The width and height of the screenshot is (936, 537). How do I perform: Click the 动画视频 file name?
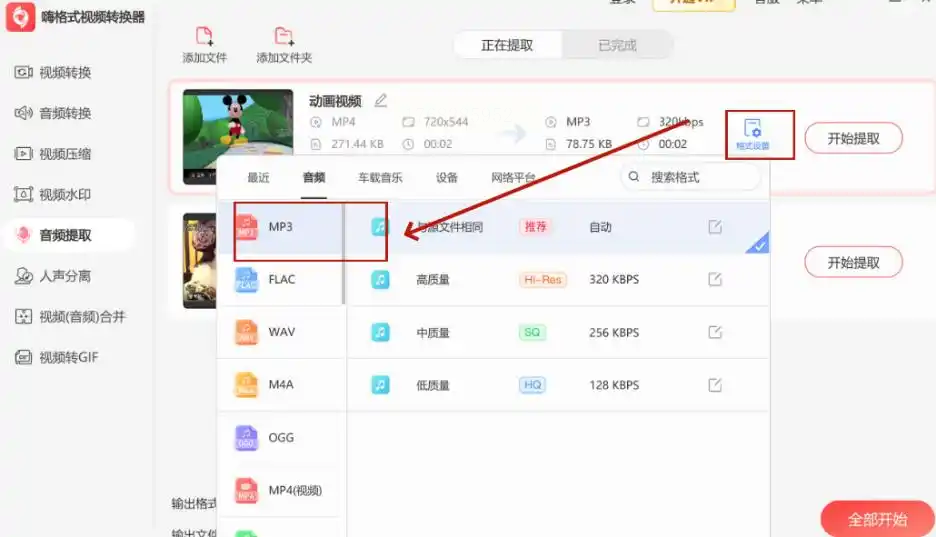(x=335, y=101)
